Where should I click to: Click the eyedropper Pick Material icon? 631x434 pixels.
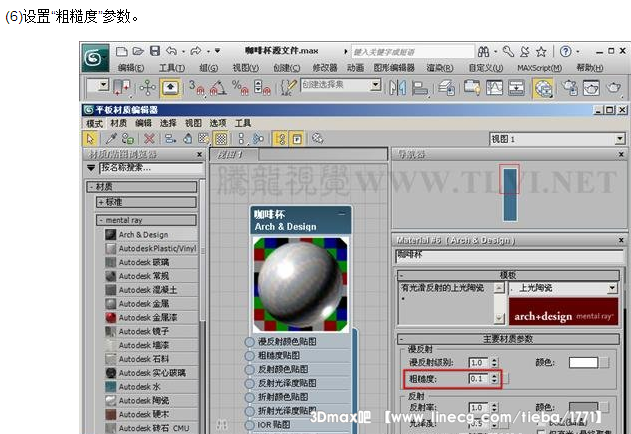coord(111,139)
